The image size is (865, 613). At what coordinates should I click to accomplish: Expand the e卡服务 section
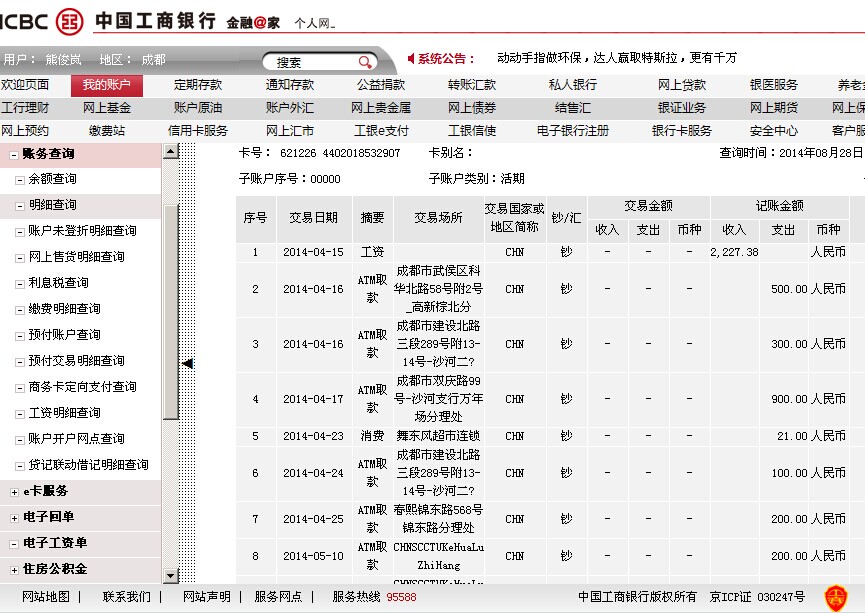pyautogui.click(x=14, y=492)
